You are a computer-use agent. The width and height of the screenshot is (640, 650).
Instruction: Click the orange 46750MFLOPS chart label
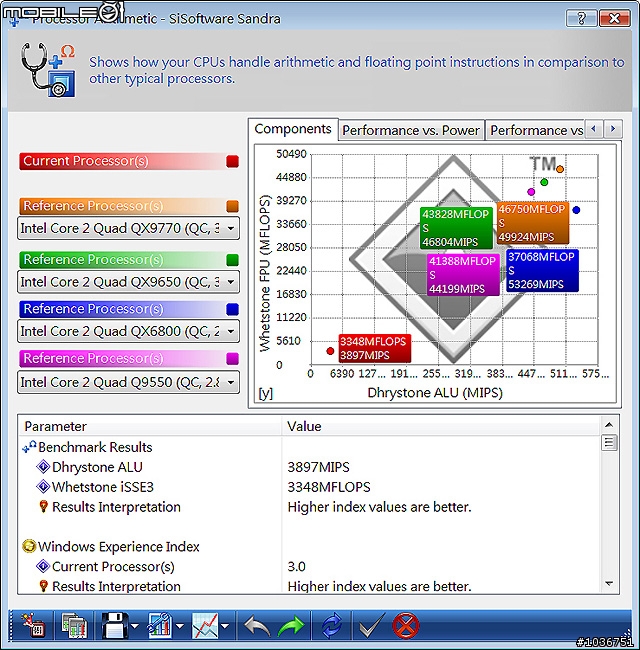(533, 223)
